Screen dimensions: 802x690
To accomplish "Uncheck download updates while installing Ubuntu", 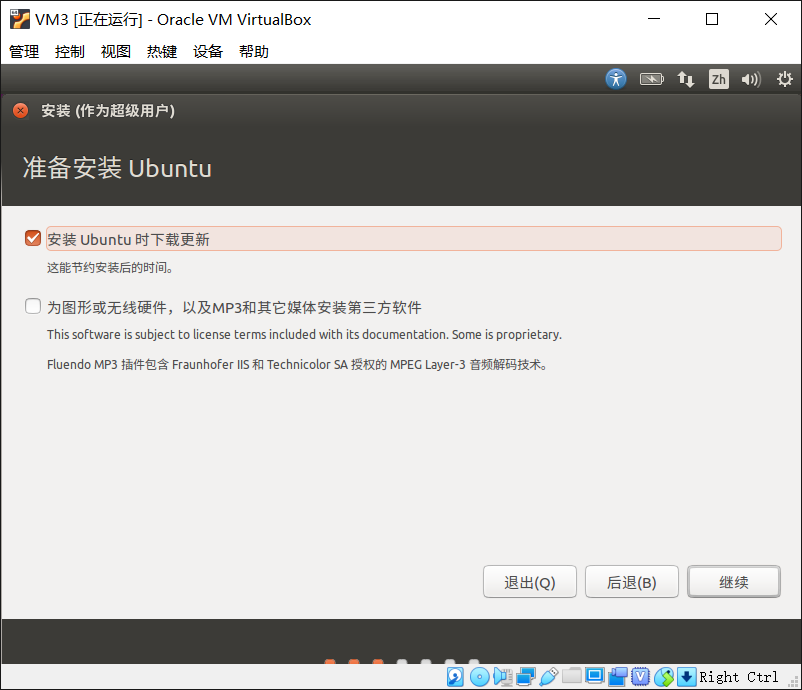I will (x=33, y=238).
